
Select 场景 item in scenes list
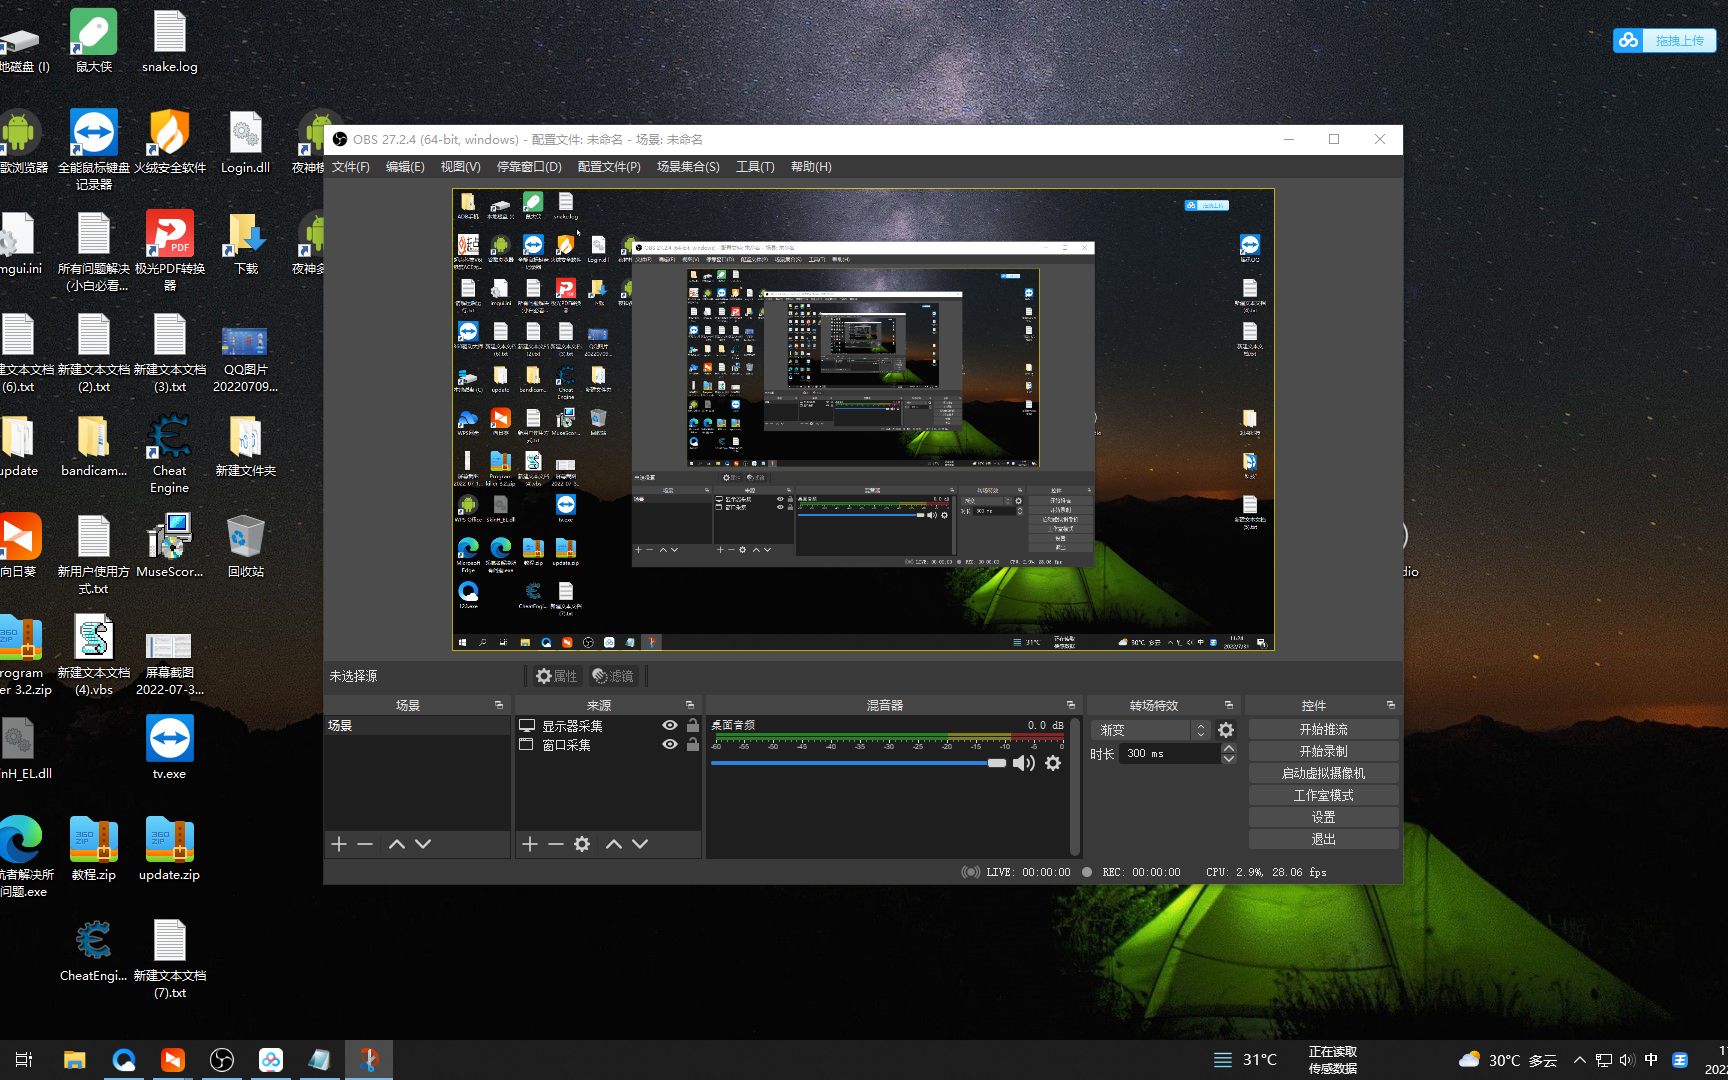click(417, 726)
